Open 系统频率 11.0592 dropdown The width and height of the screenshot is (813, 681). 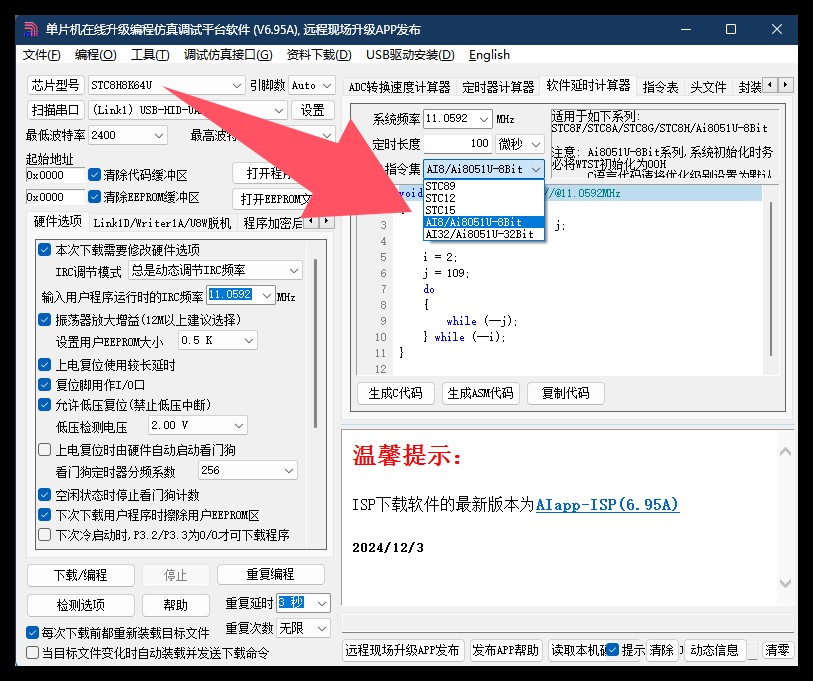point(457,119)
